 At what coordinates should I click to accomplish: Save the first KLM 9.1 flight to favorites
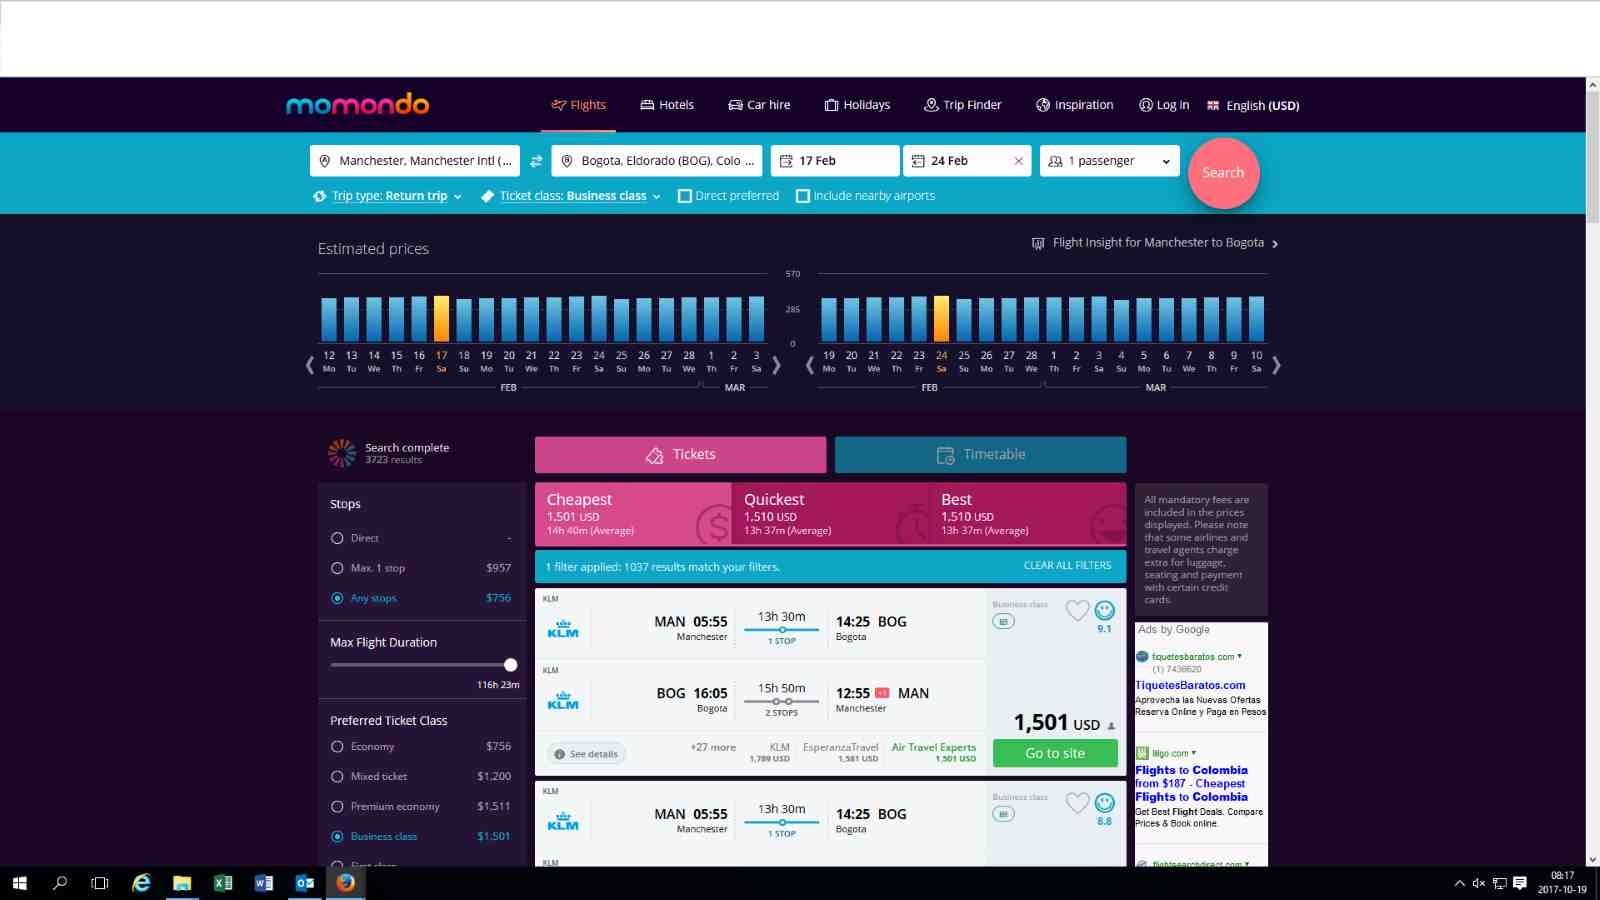(x=1077, y=610)
